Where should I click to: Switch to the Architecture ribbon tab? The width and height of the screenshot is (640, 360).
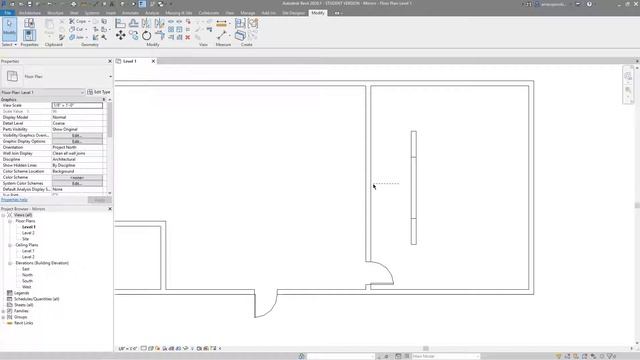point(29,13)
